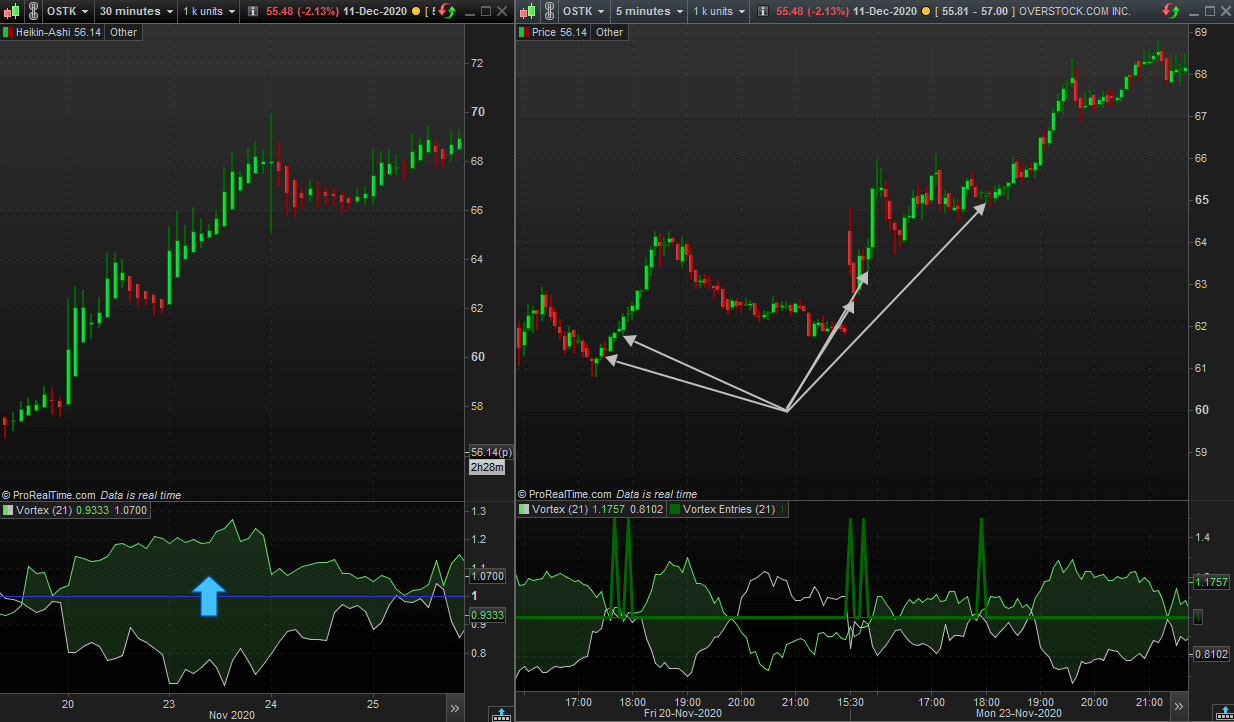The image size is (1234, 722).
Task: Click add-indicator icon below 5 minutes chart
Action: 1222,714
